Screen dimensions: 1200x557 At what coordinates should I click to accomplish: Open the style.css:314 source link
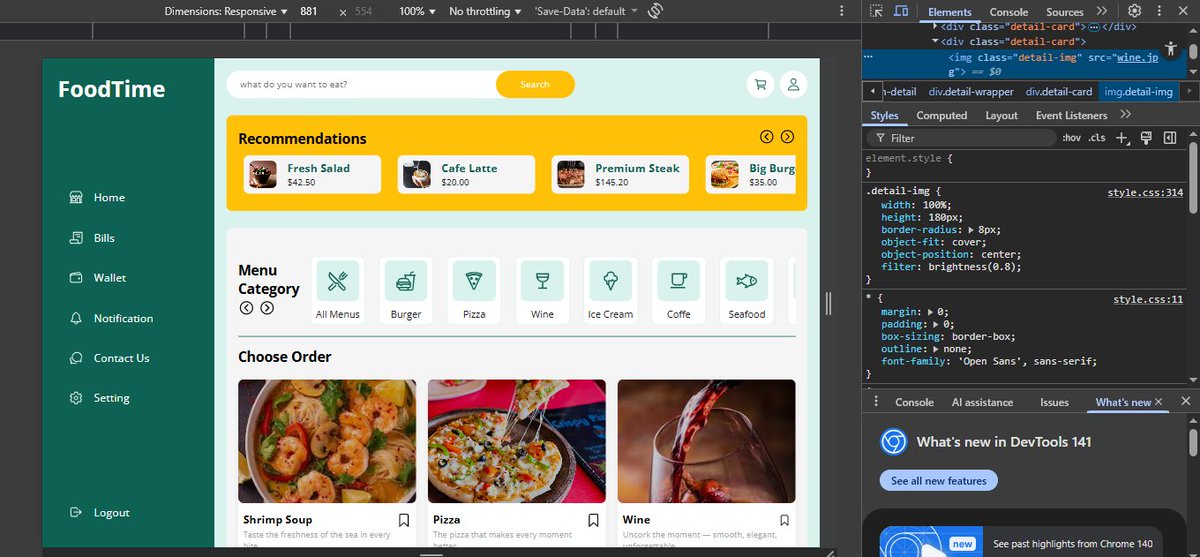click(x=1145, y=193)
